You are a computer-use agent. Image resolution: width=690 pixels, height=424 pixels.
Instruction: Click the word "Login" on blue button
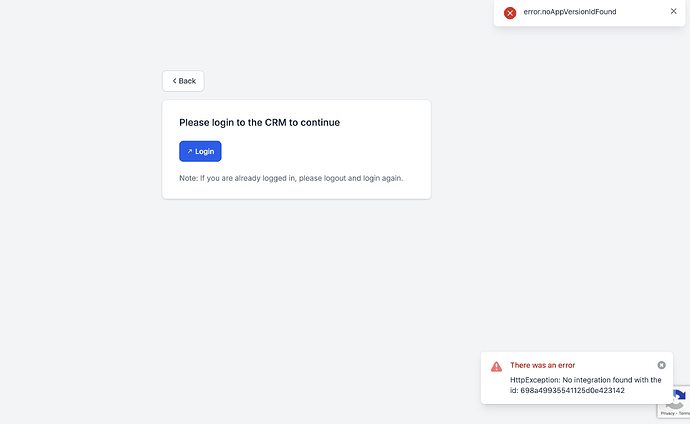tap(205, 152)
